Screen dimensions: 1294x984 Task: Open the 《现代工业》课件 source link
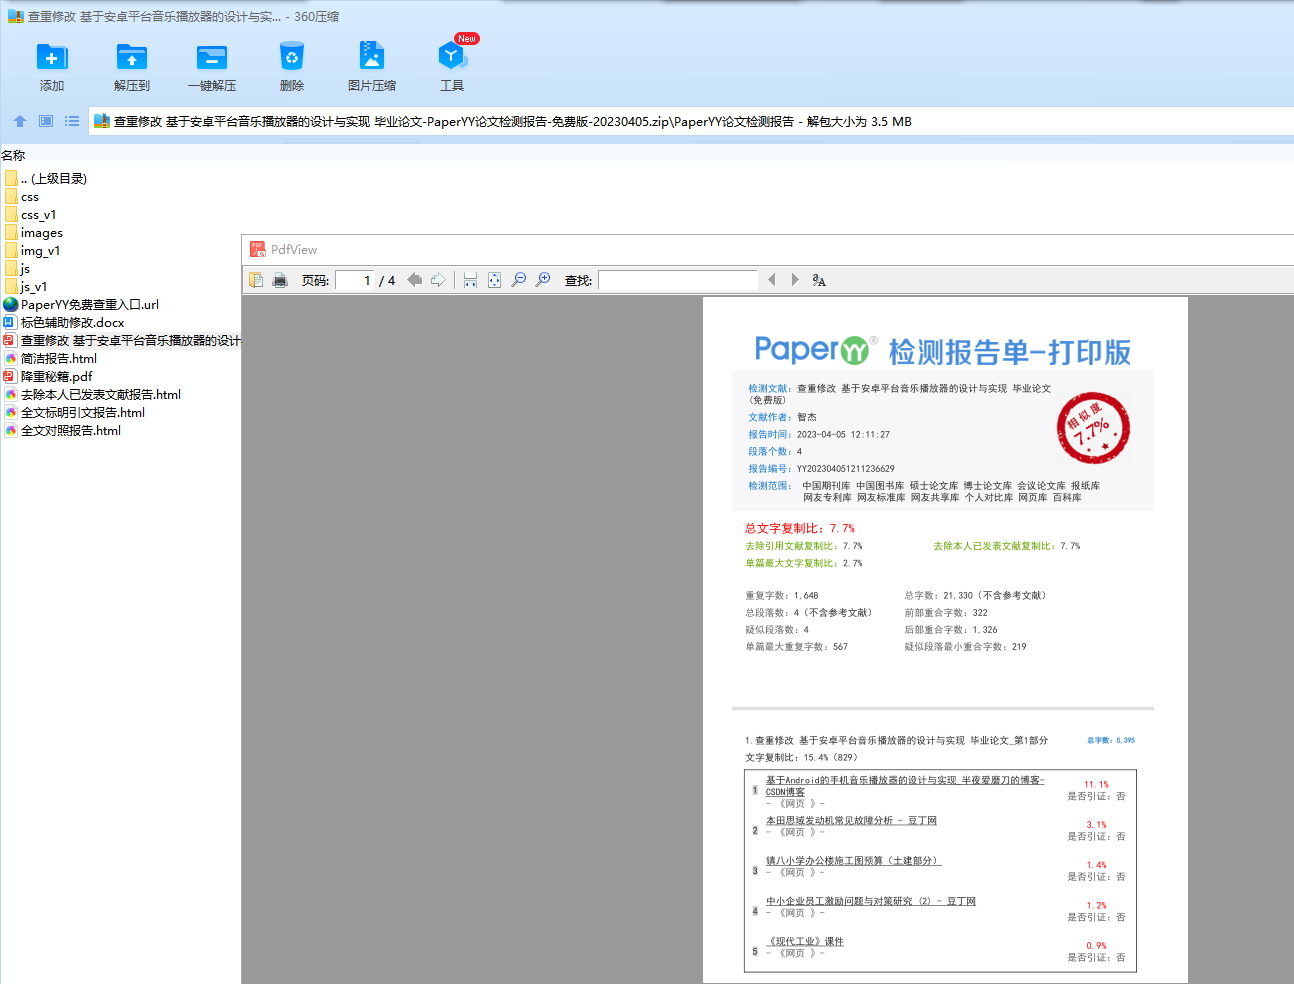point(805,942)
